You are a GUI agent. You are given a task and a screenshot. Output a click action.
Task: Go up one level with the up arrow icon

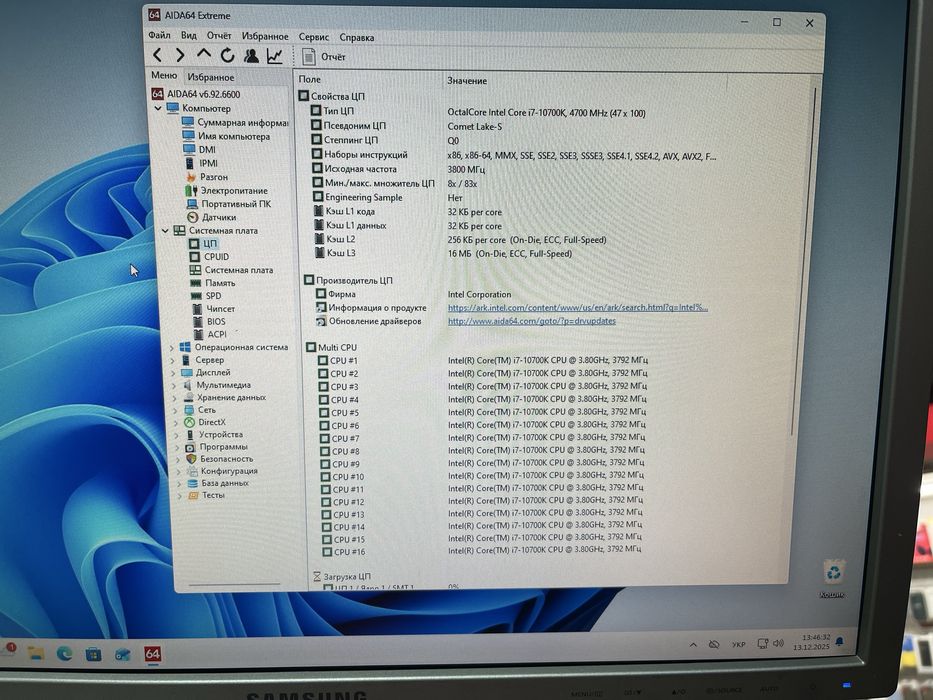click(x=203, y=55)
